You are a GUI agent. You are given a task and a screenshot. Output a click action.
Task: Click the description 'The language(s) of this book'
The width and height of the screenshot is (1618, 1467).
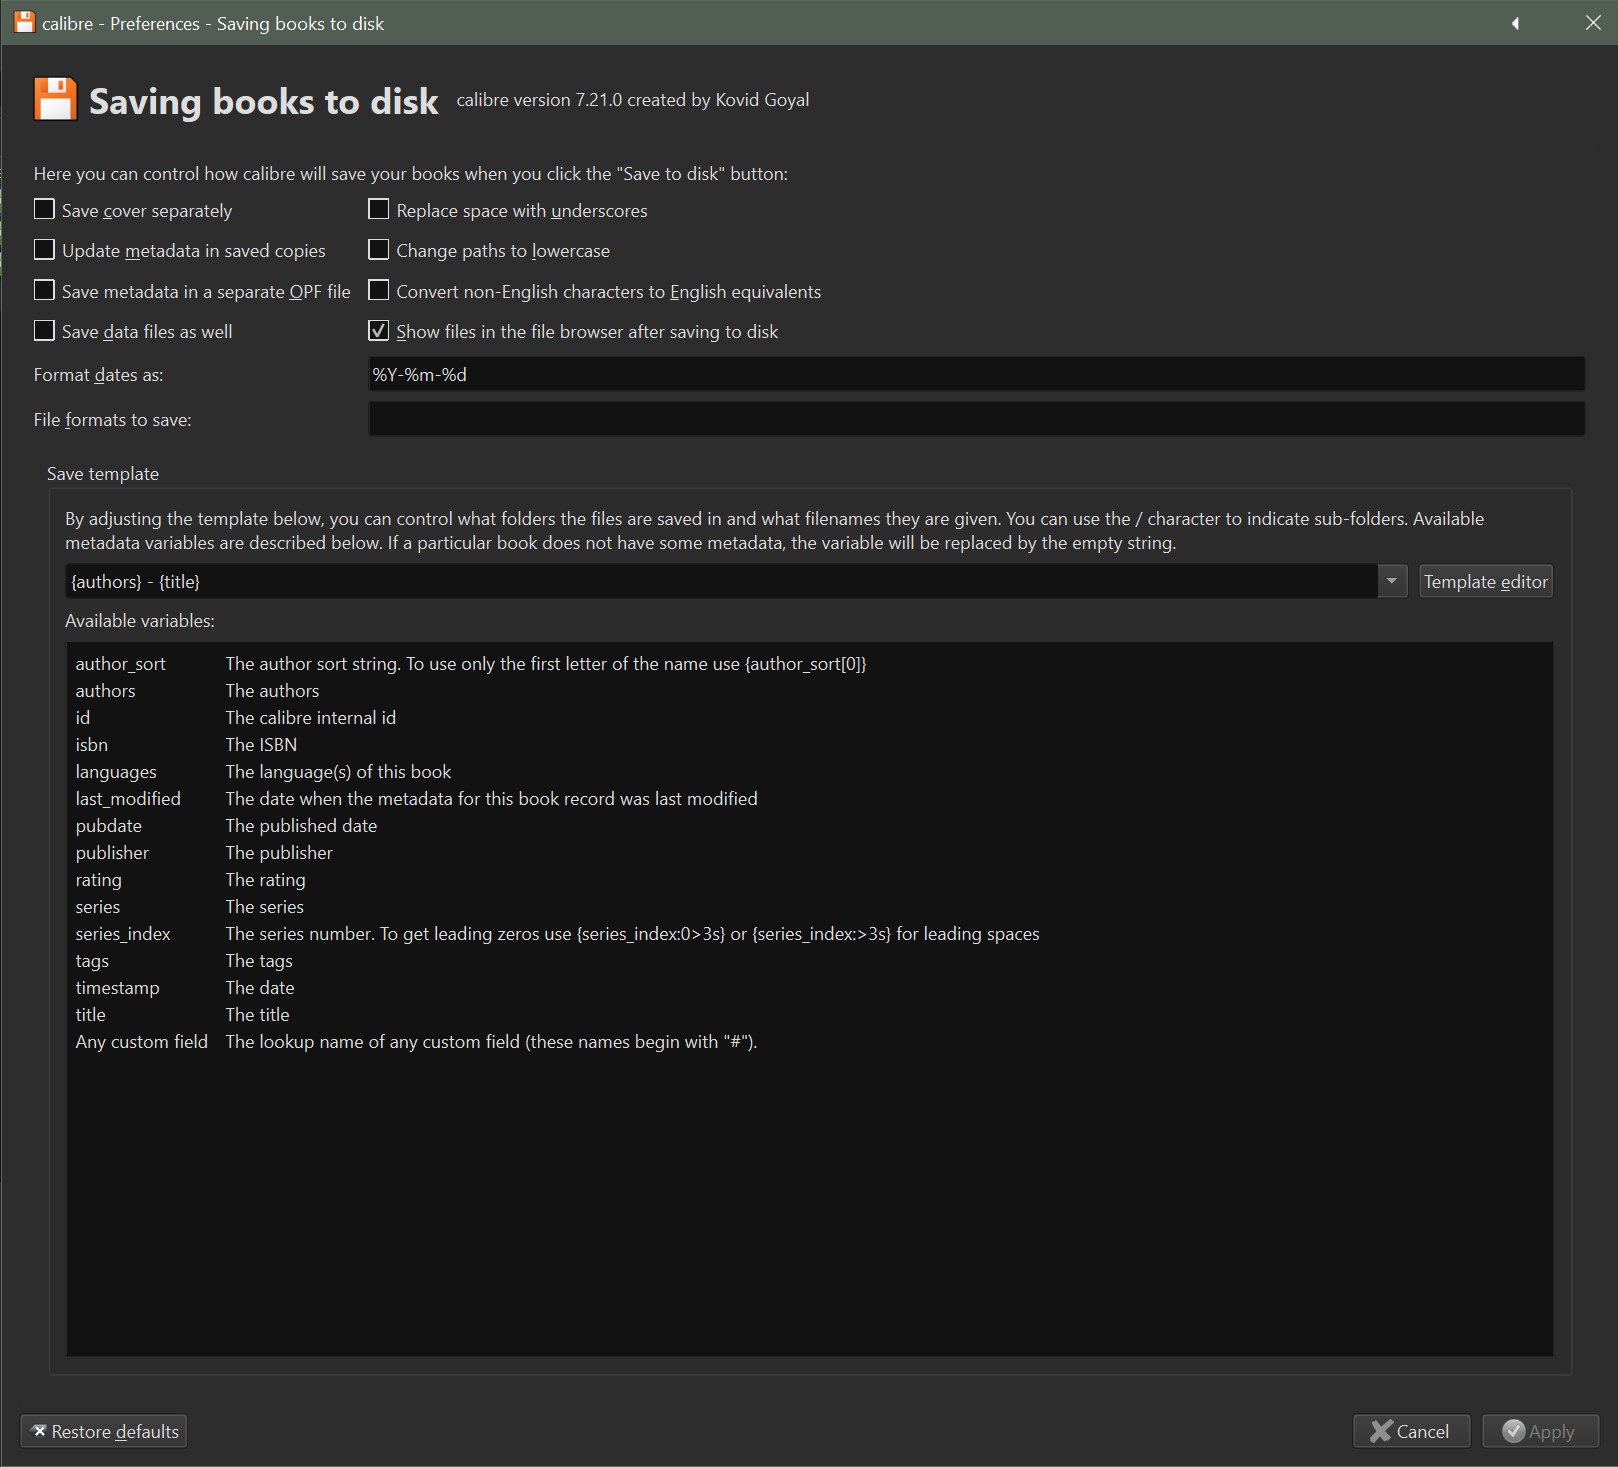(x=338, y=772)
